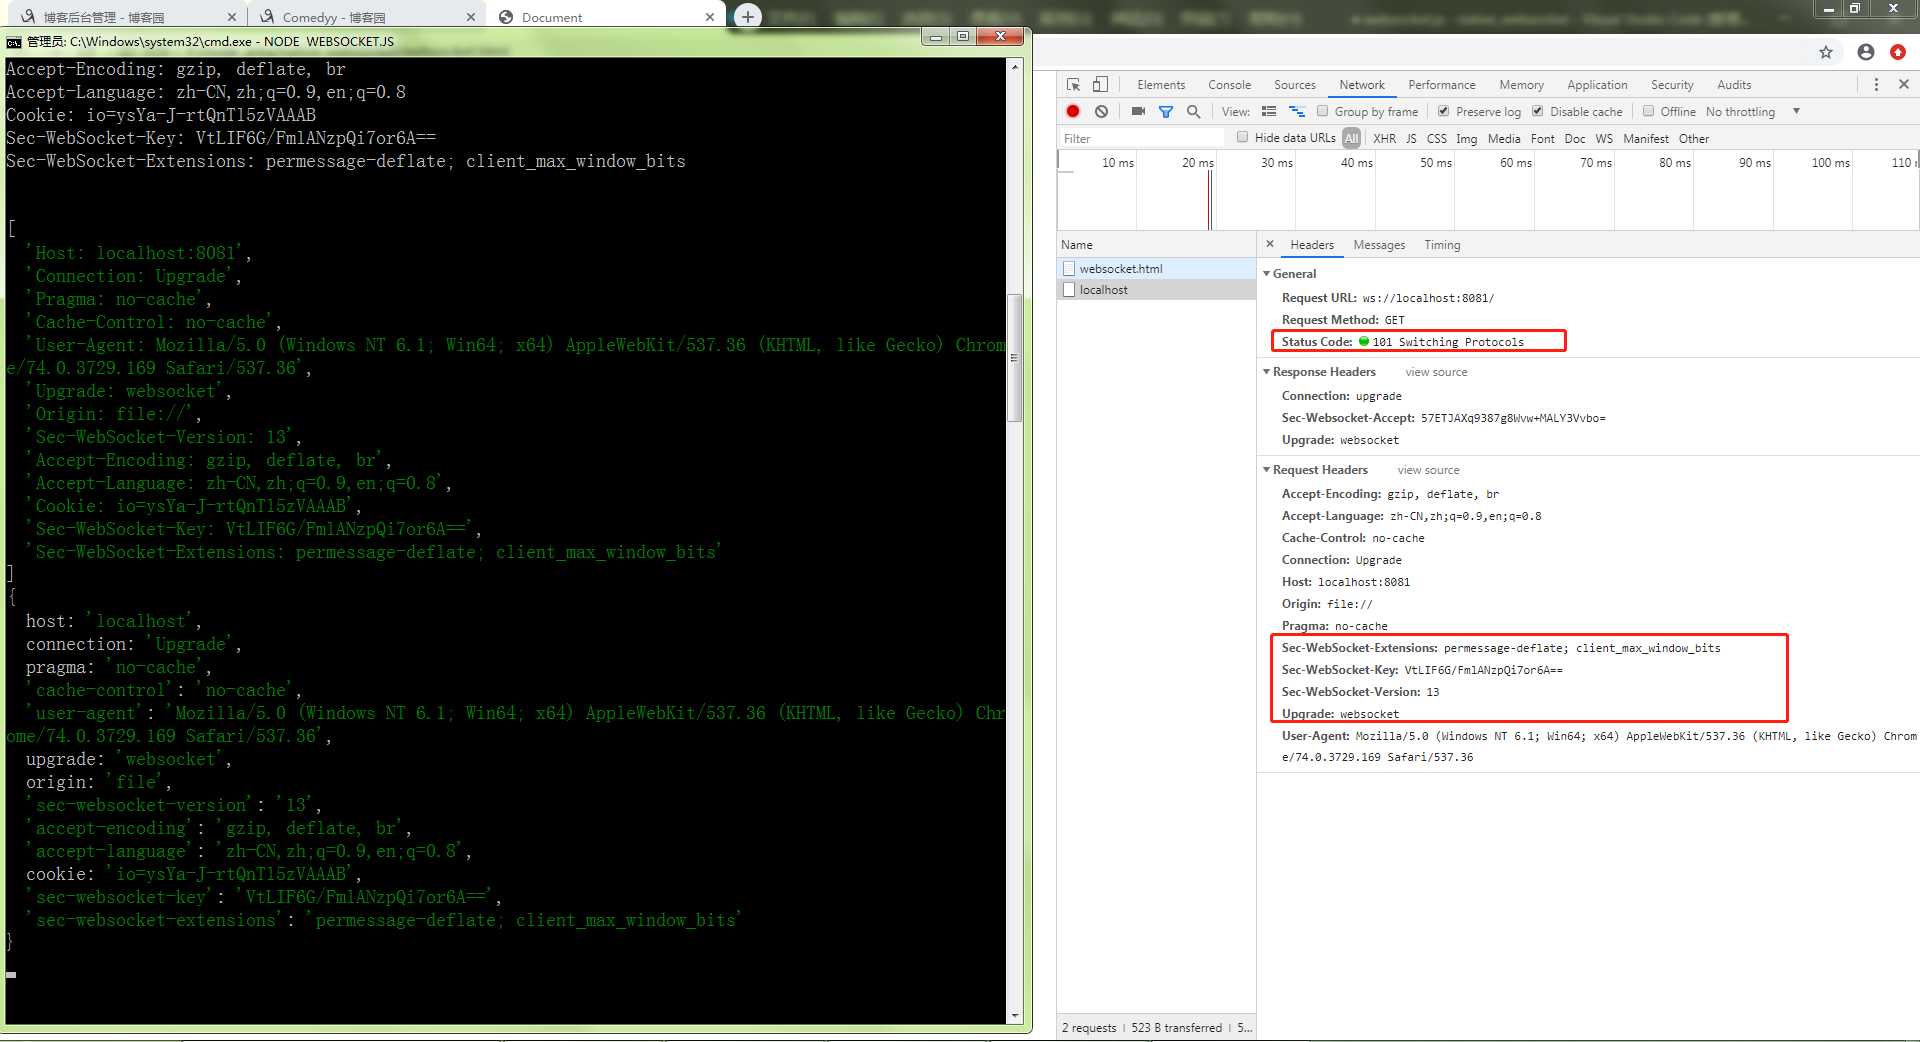Switch to large request rows view
Screen dimensions: 1920x1042
pyautogui.click(x=1269, y=111)
